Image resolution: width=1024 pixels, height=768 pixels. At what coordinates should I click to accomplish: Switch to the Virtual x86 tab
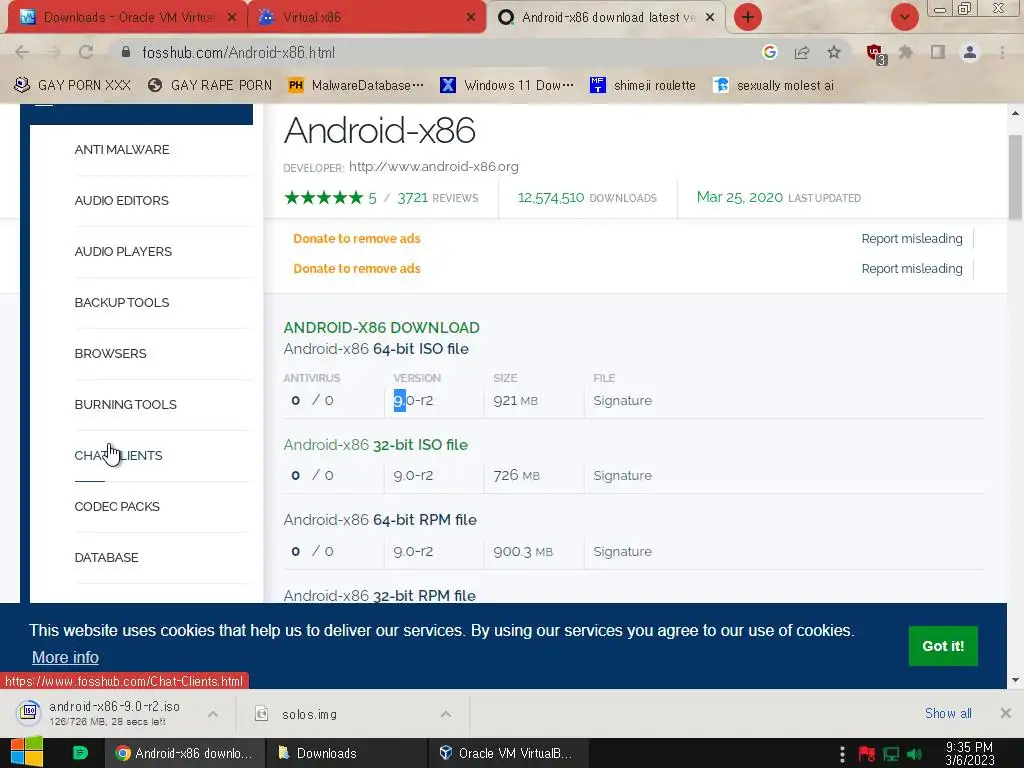tap(367, 17)
